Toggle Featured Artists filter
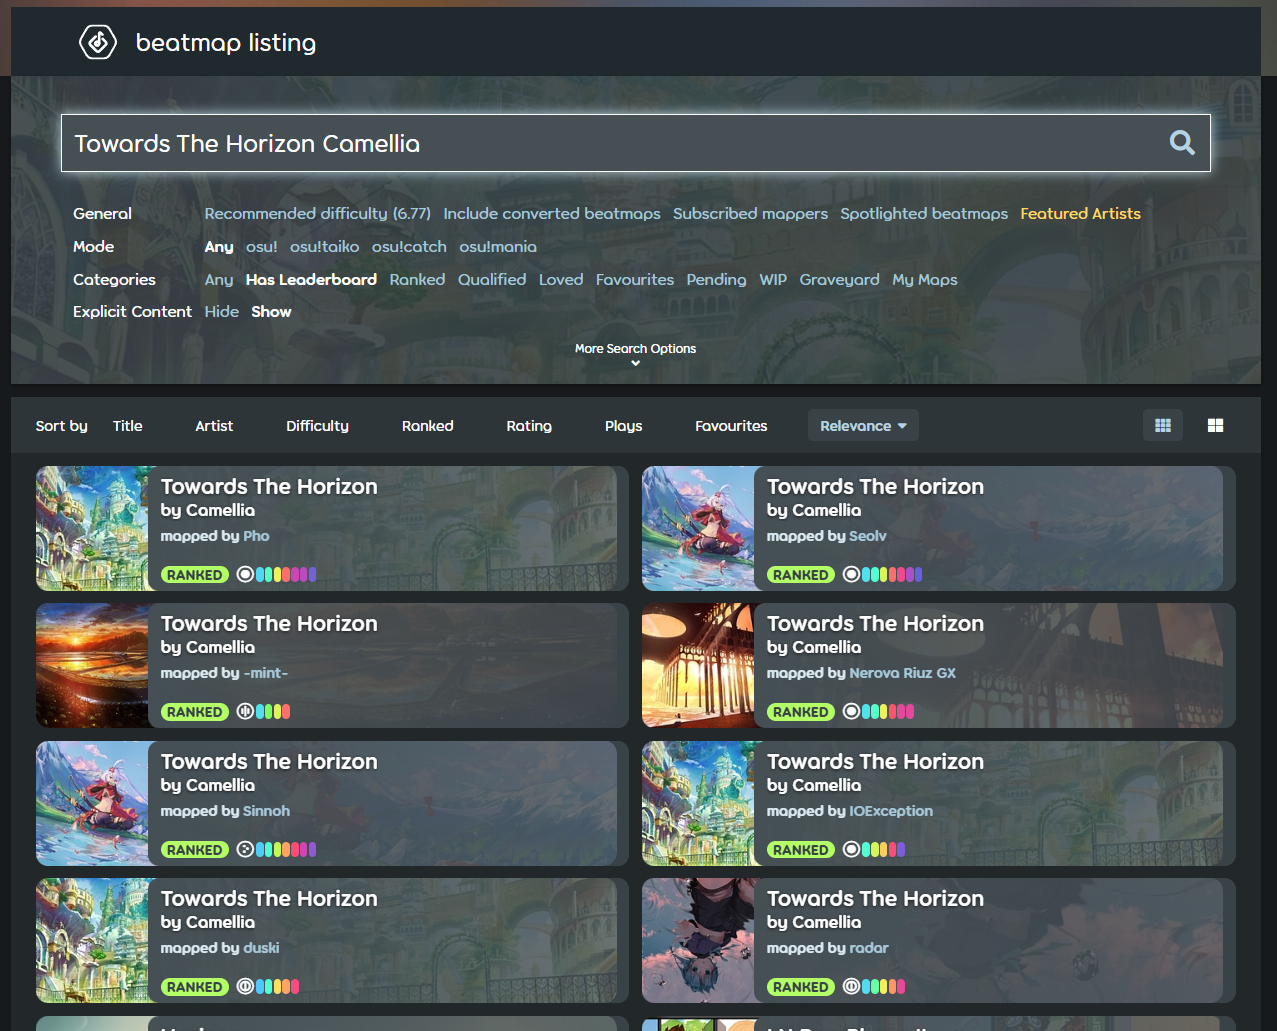This screenshot has width=1277, height=1031. [x=1080, y=213]
